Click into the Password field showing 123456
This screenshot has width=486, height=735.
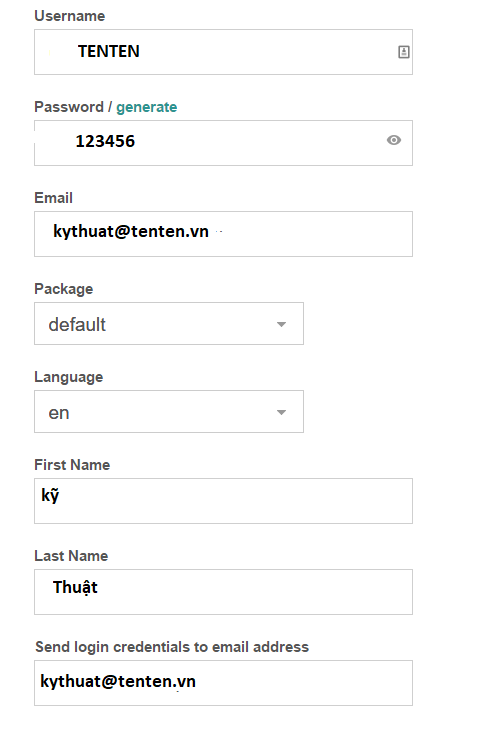[223, 143]
